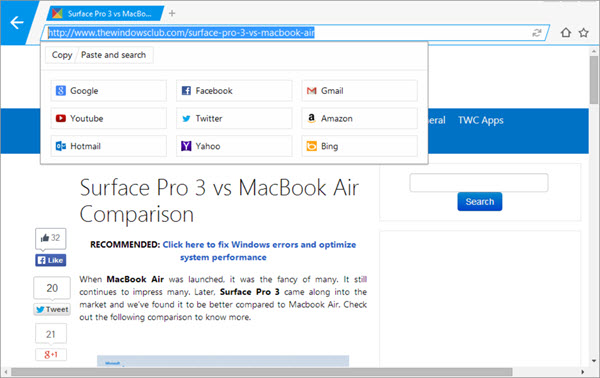The height and width of the screenshot is (378, 600).
Task: Open the Facebook shortcut tile
Action: (234, 91)
